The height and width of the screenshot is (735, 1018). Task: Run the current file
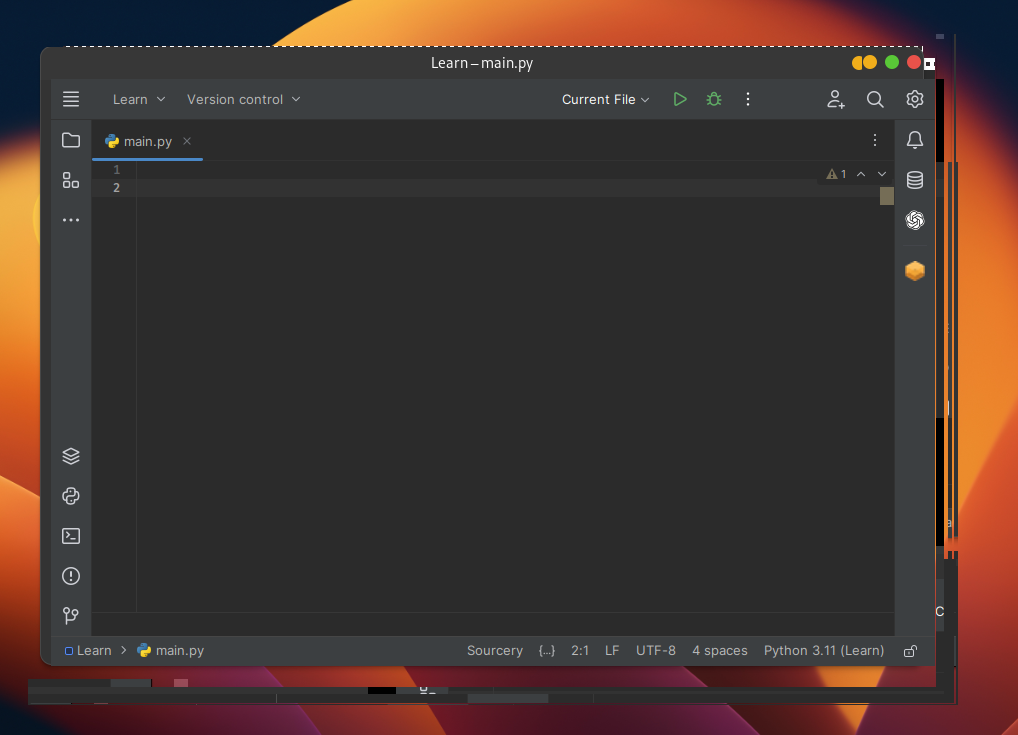[680, 99]
